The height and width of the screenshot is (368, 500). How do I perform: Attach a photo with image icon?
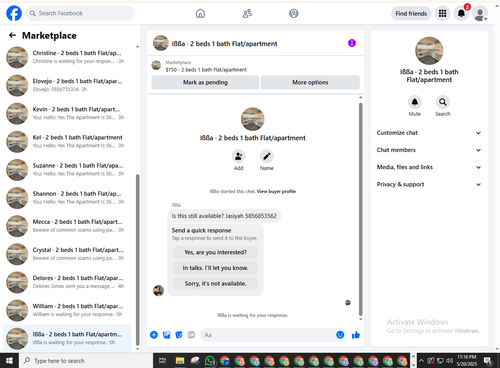[x=166, y=335]
